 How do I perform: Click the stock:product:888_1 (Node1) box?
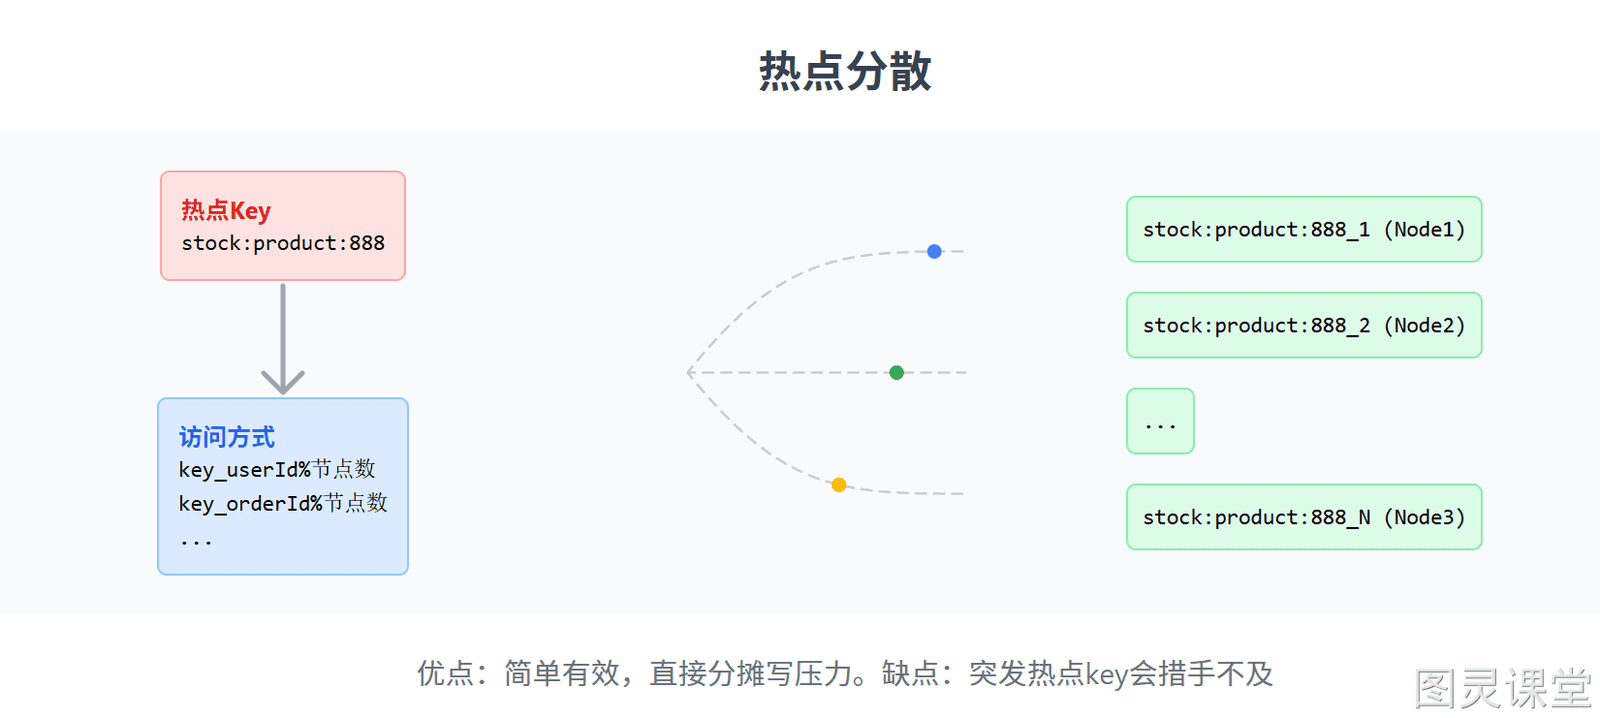tap(1304, 229)
